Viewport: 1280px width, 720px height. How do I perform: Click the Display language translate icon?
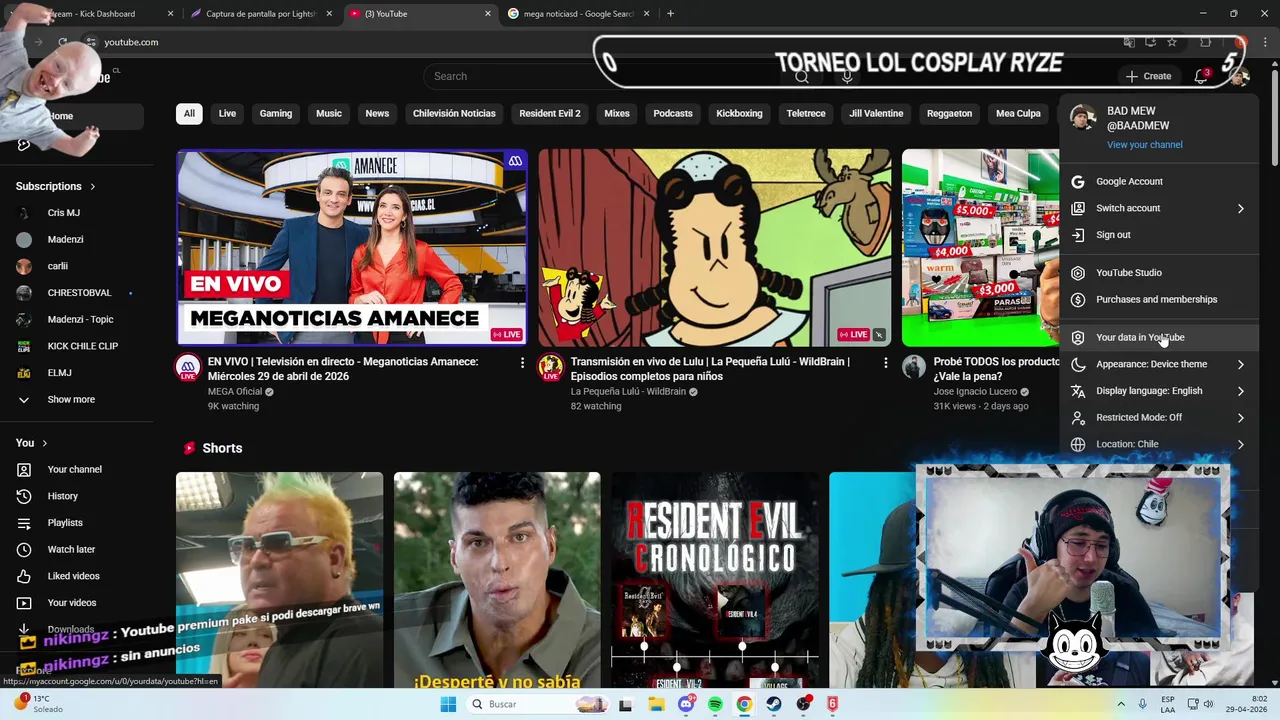coord(1078,391)
